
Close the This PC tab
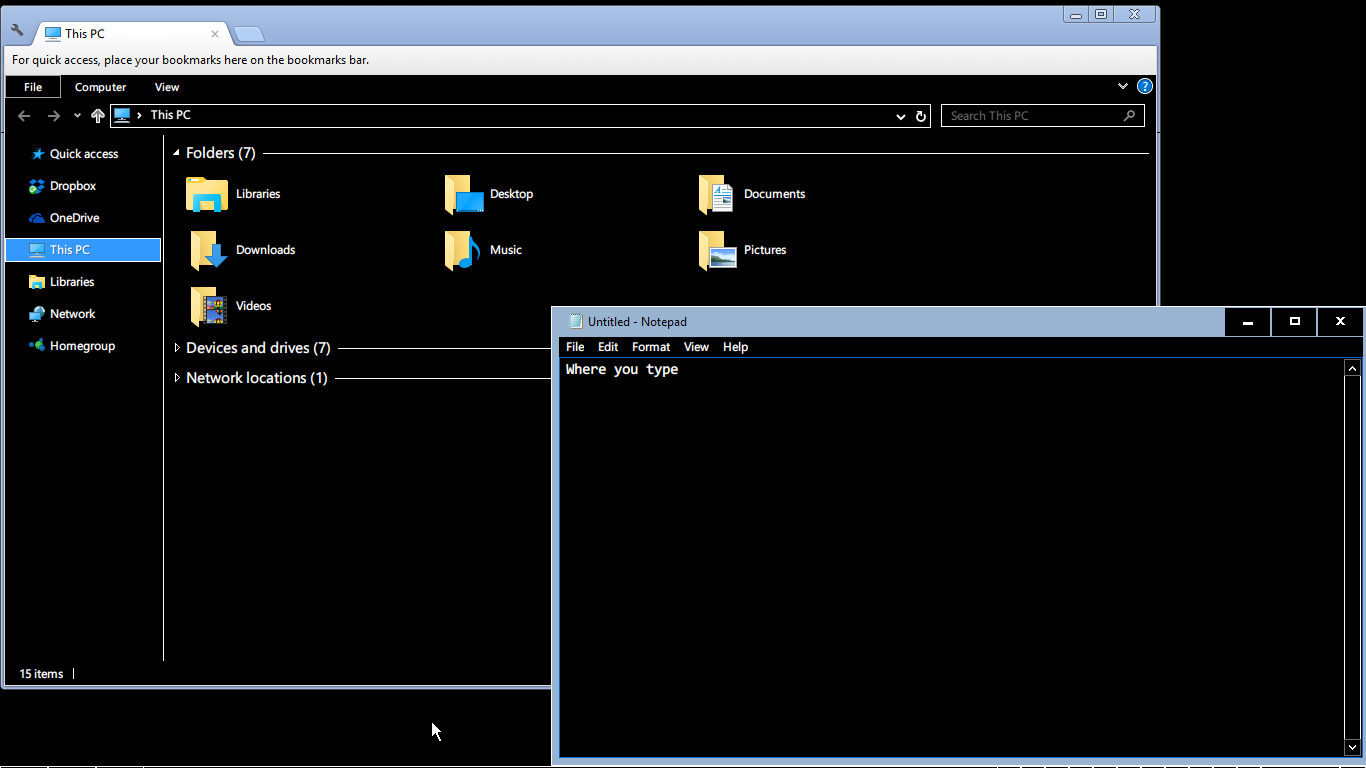(x=215, y=34)
